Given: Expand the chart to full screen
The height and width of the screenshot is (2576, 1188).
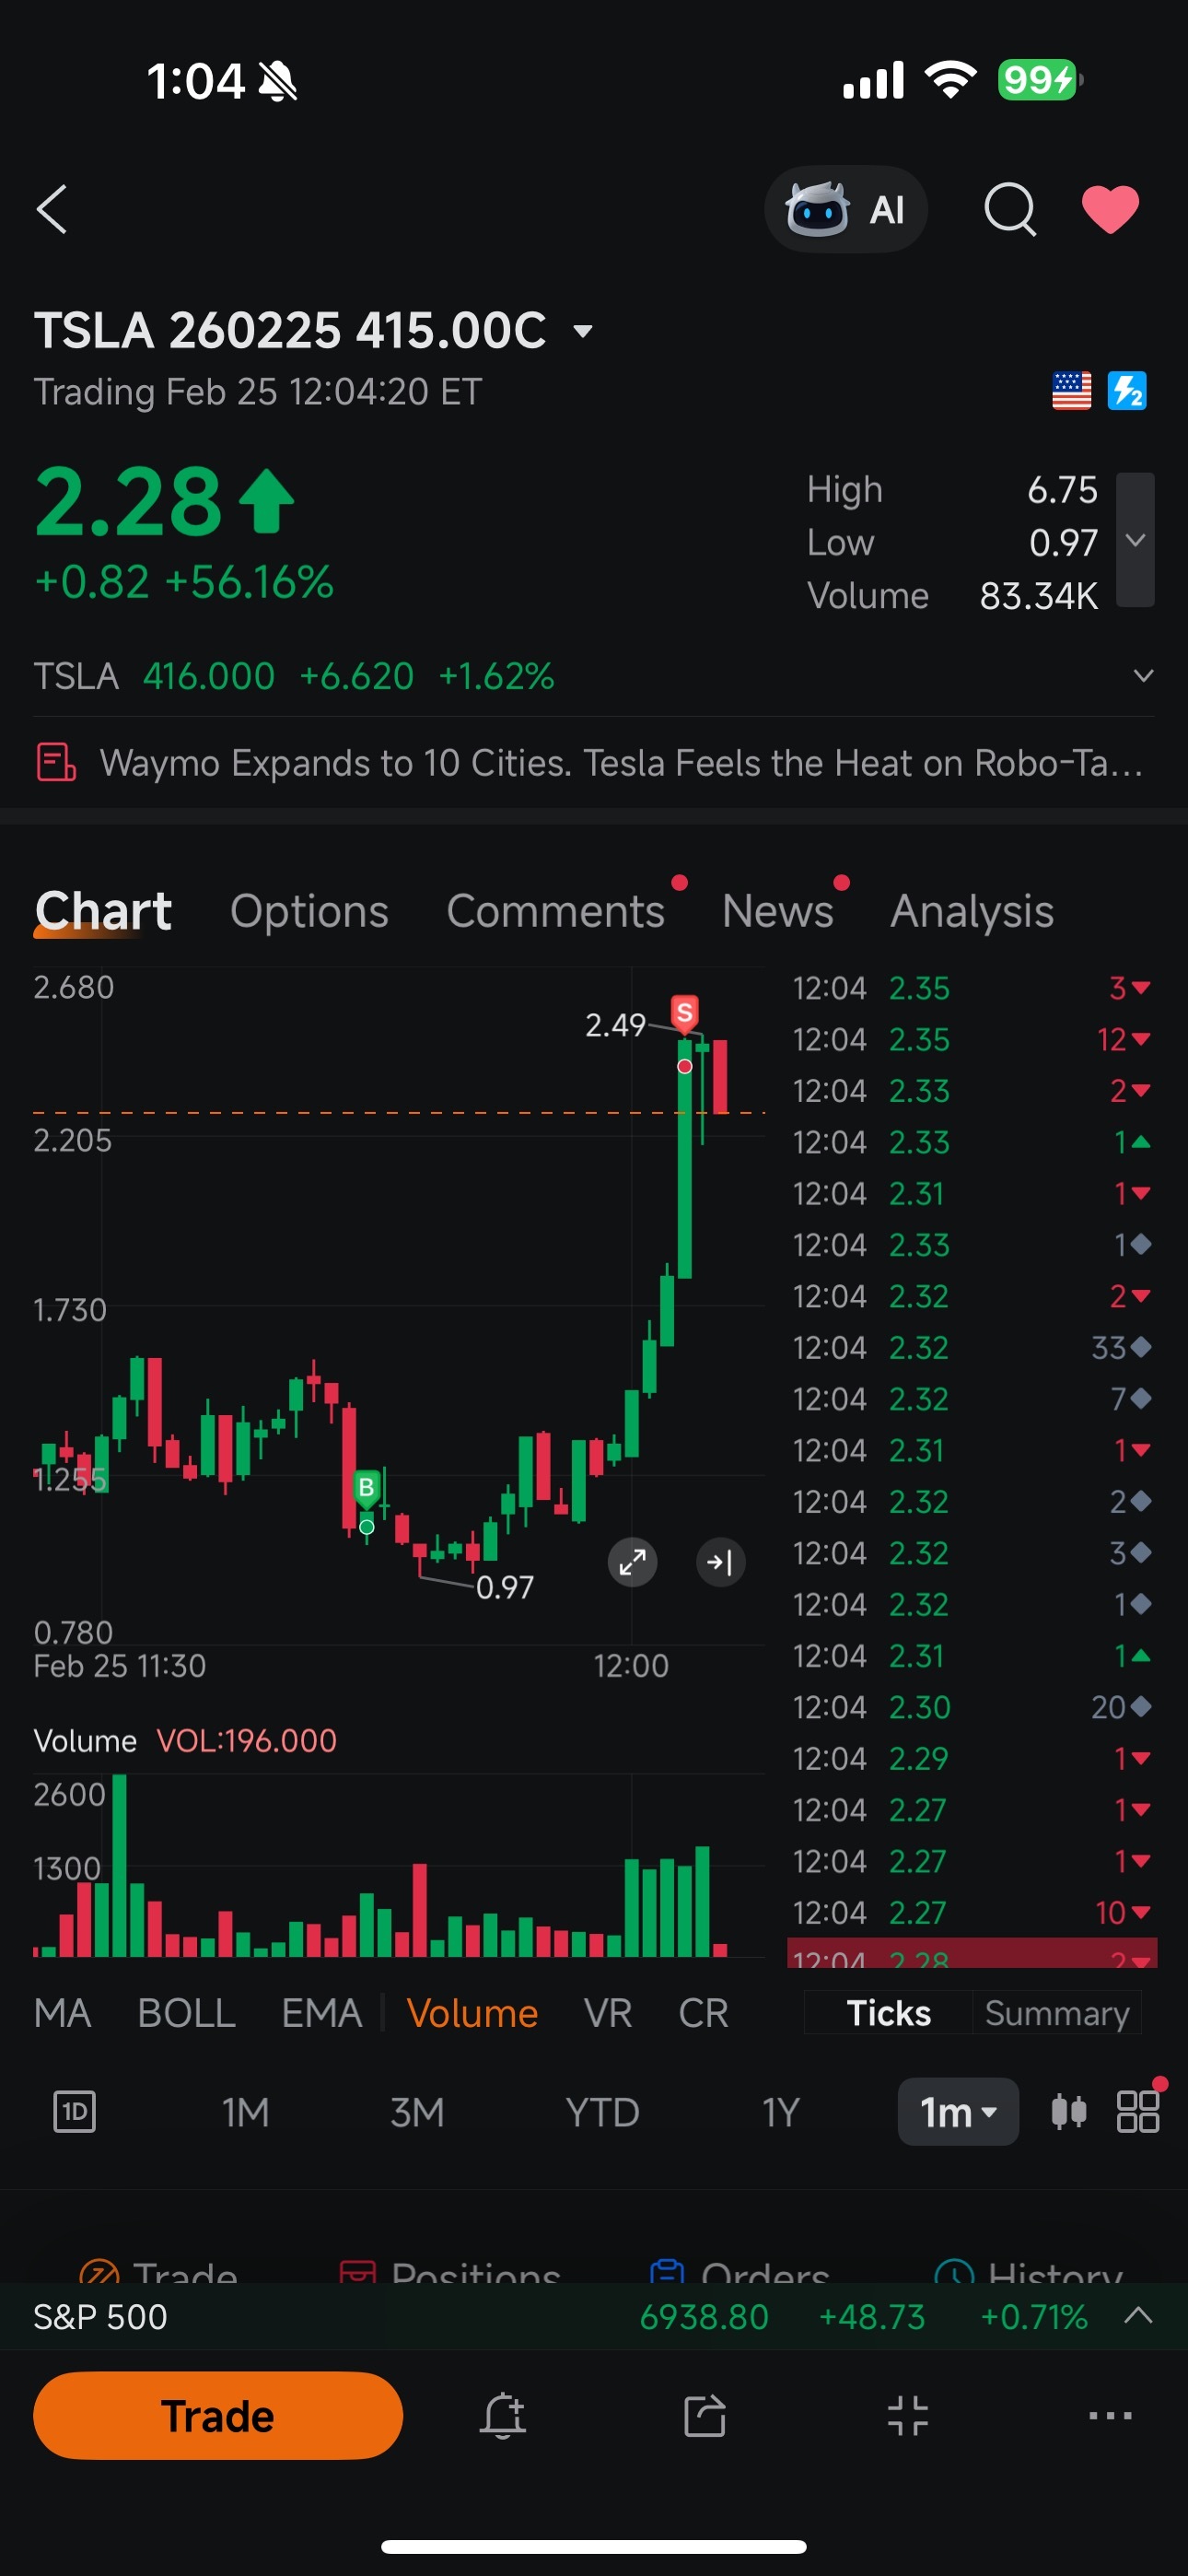Looking at the screenshot, I should pyautogui.click(x=632, y=1562).
